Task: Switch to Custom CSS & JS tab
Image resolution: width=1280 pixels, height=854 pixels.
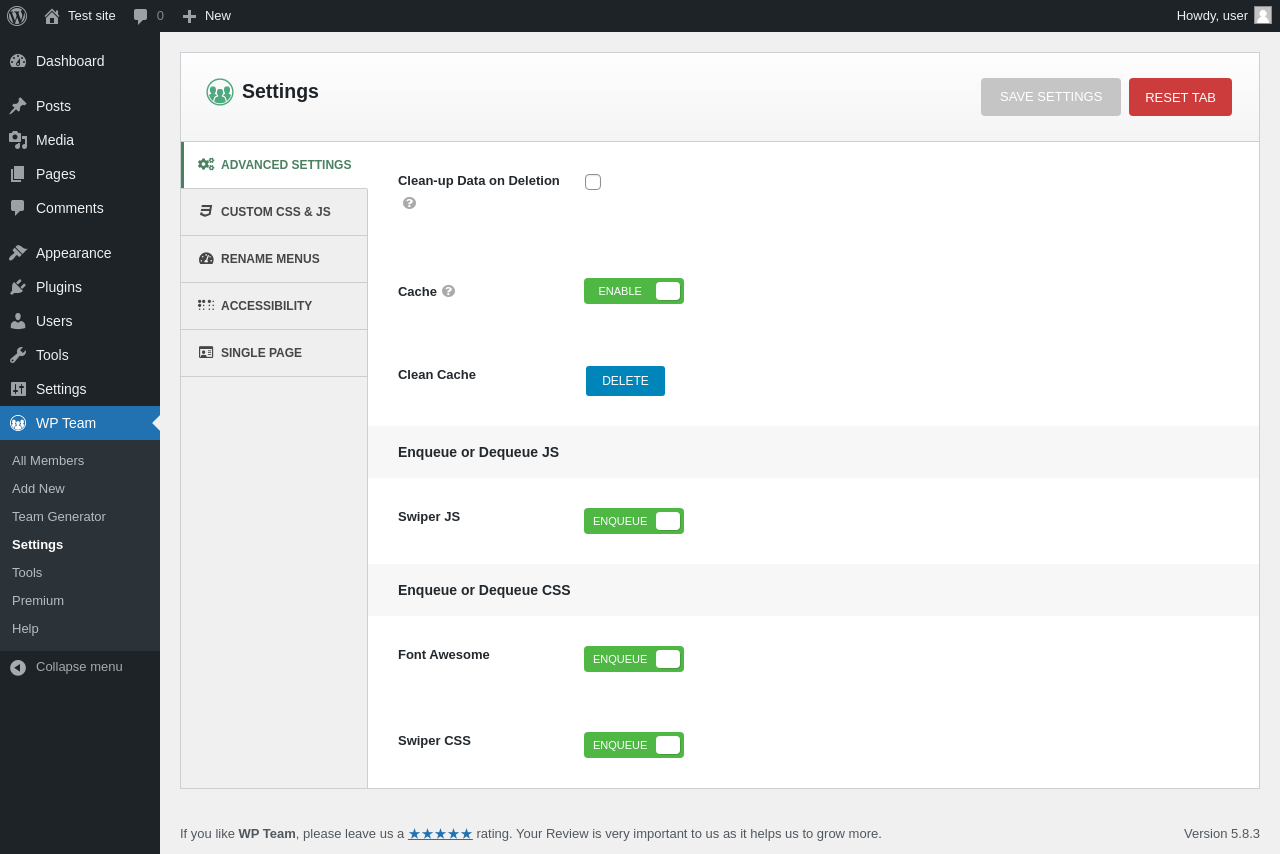Action: tap(274, 212)
